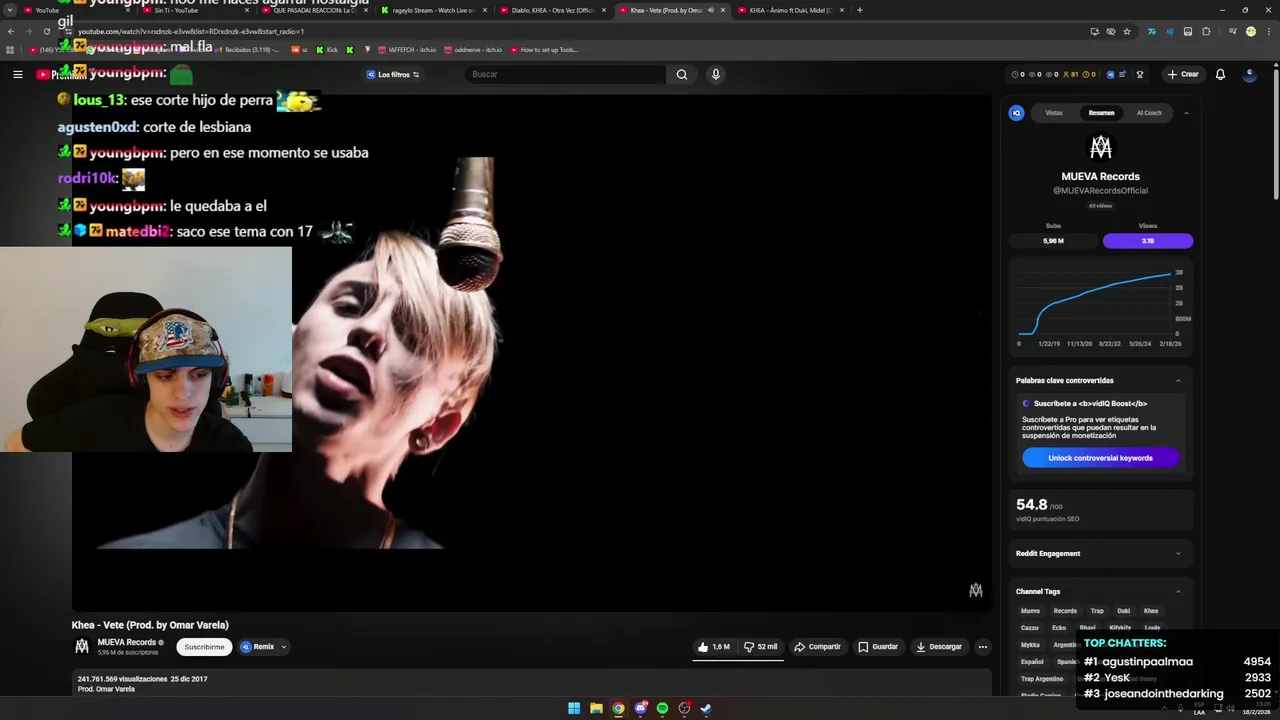The width and height of the screenshot is (1280, 720).
Task: Save the video with Guardar
Action: (878, 647)
